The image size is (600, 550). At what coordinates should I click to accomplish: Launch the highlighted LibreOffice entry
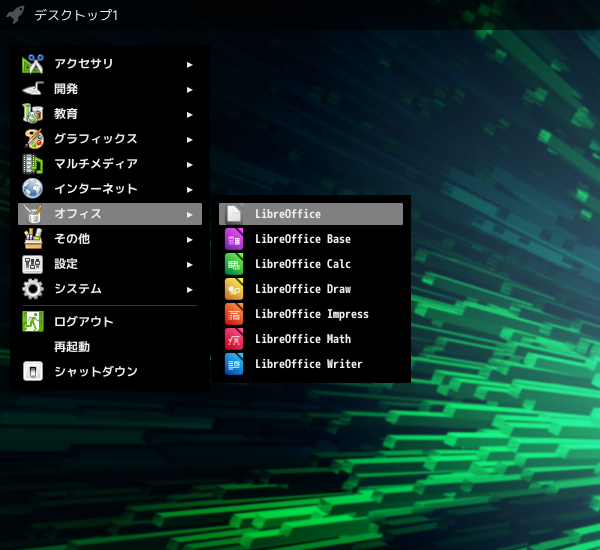click(x=311, y=214)
